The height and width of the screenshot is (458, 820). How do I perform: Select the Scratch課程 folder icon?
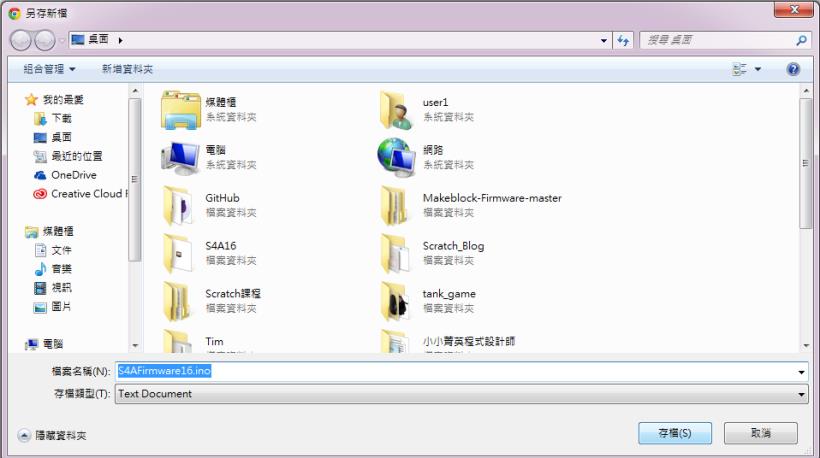[x=178, y=301]
